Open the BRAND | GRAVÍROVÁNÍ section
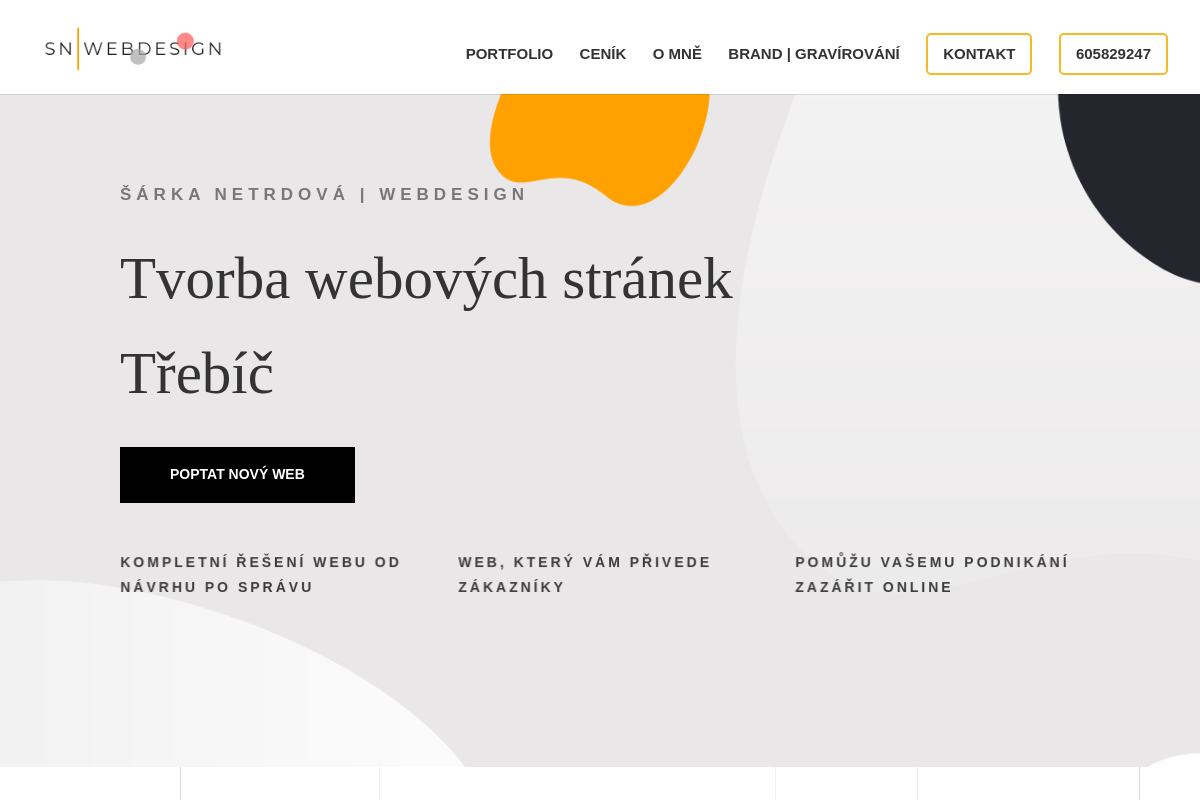Viewport: 1200px width, 800px height. click(x=814, y=54)
